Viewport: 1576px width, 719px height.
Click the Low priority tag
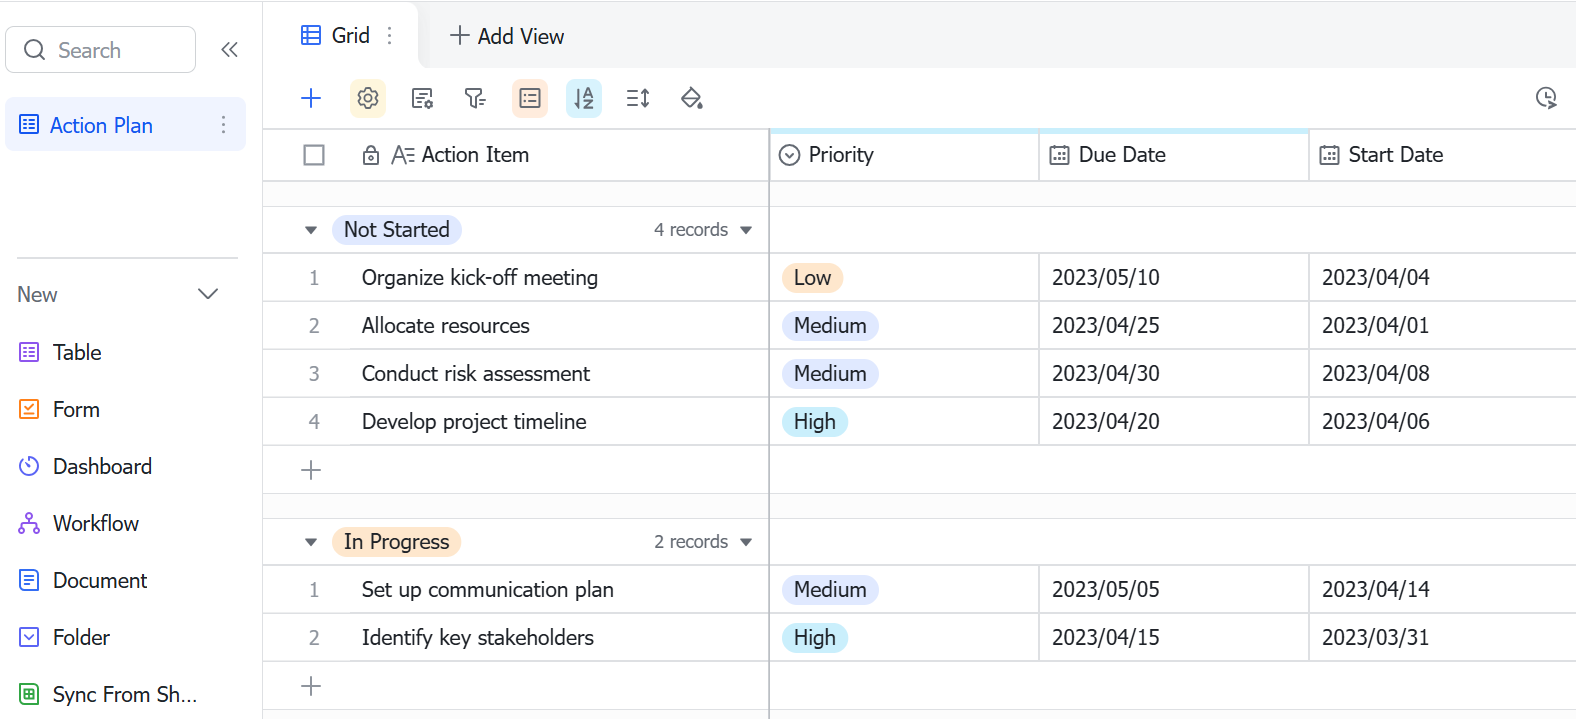[813, 278]
